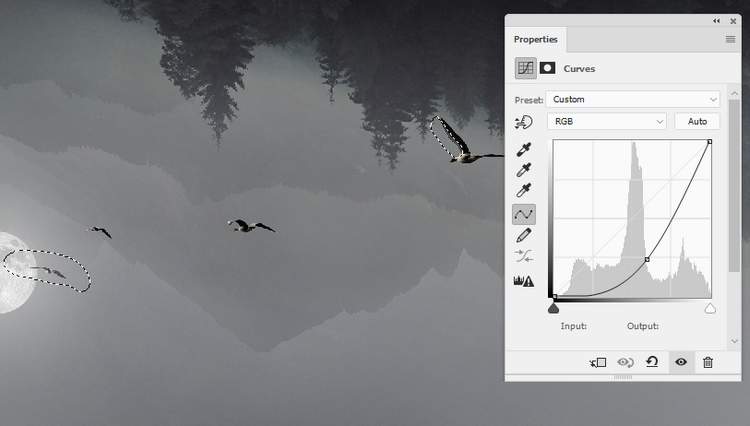This screenshot has height=426, width=750.
Task: Click the histogram clipping warning icon
Action: click(x=523, y=281)
